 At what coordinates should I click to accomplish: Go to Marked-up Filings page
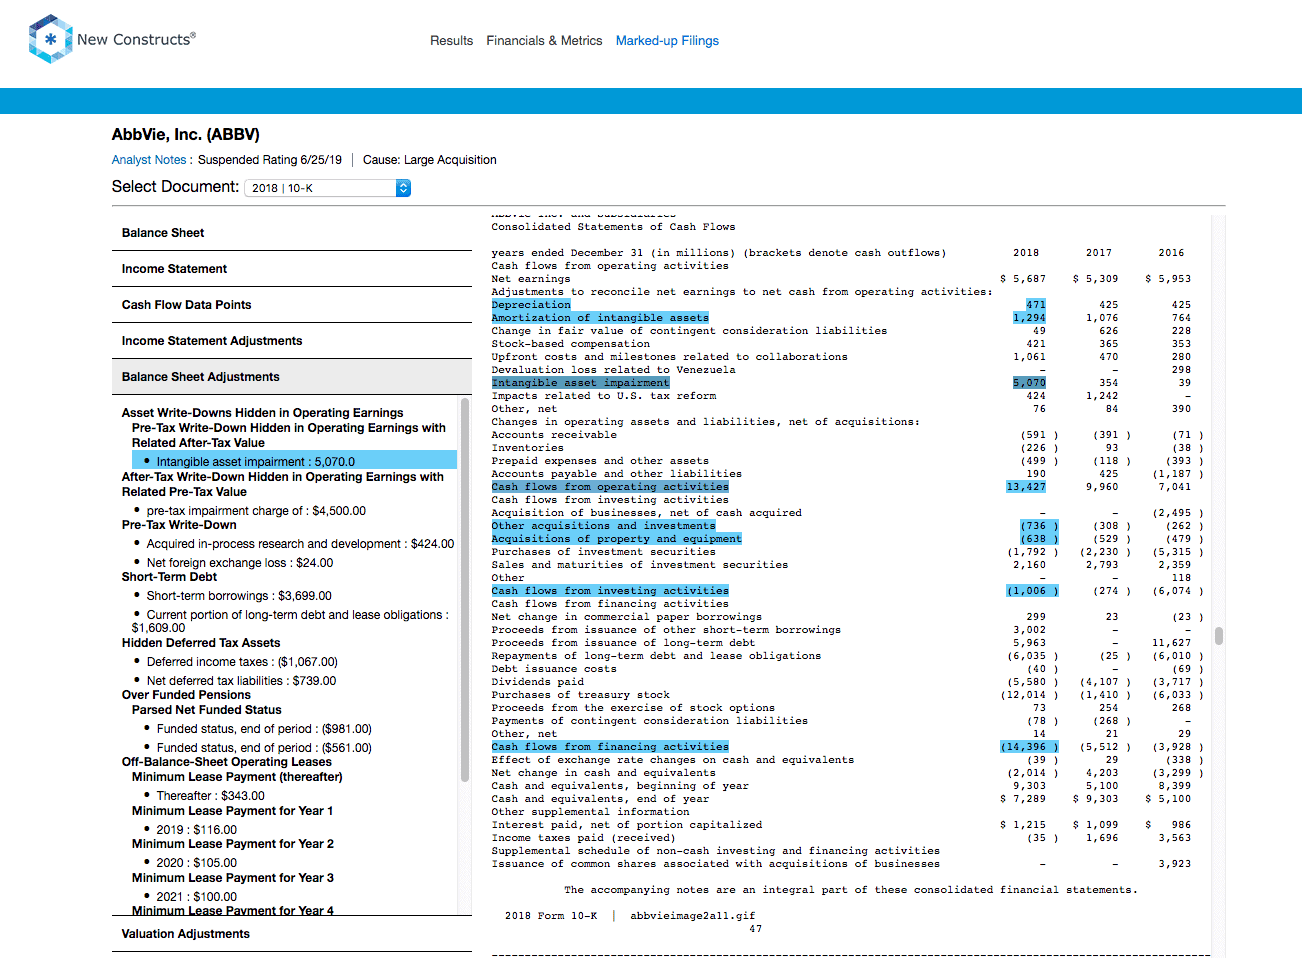(667, 41)
